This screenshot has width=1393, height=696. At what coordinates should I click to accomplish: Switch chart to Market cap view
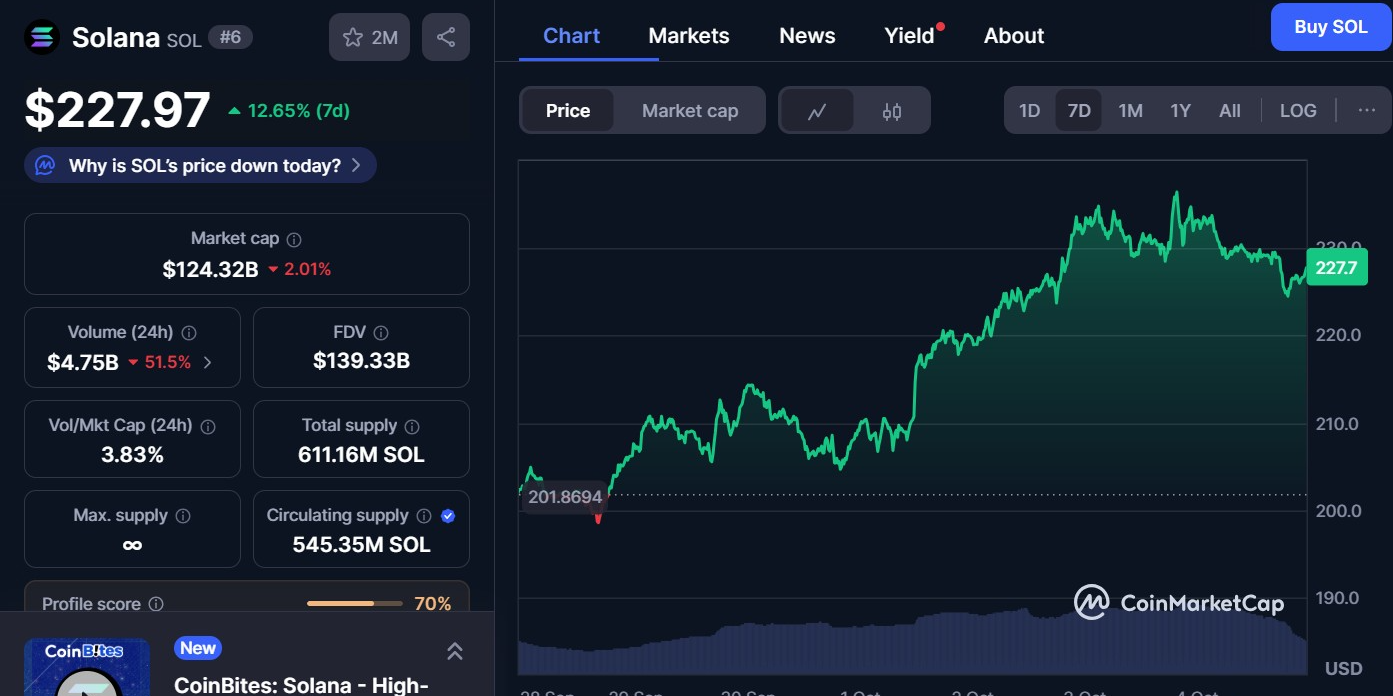[x=690, y=111]
